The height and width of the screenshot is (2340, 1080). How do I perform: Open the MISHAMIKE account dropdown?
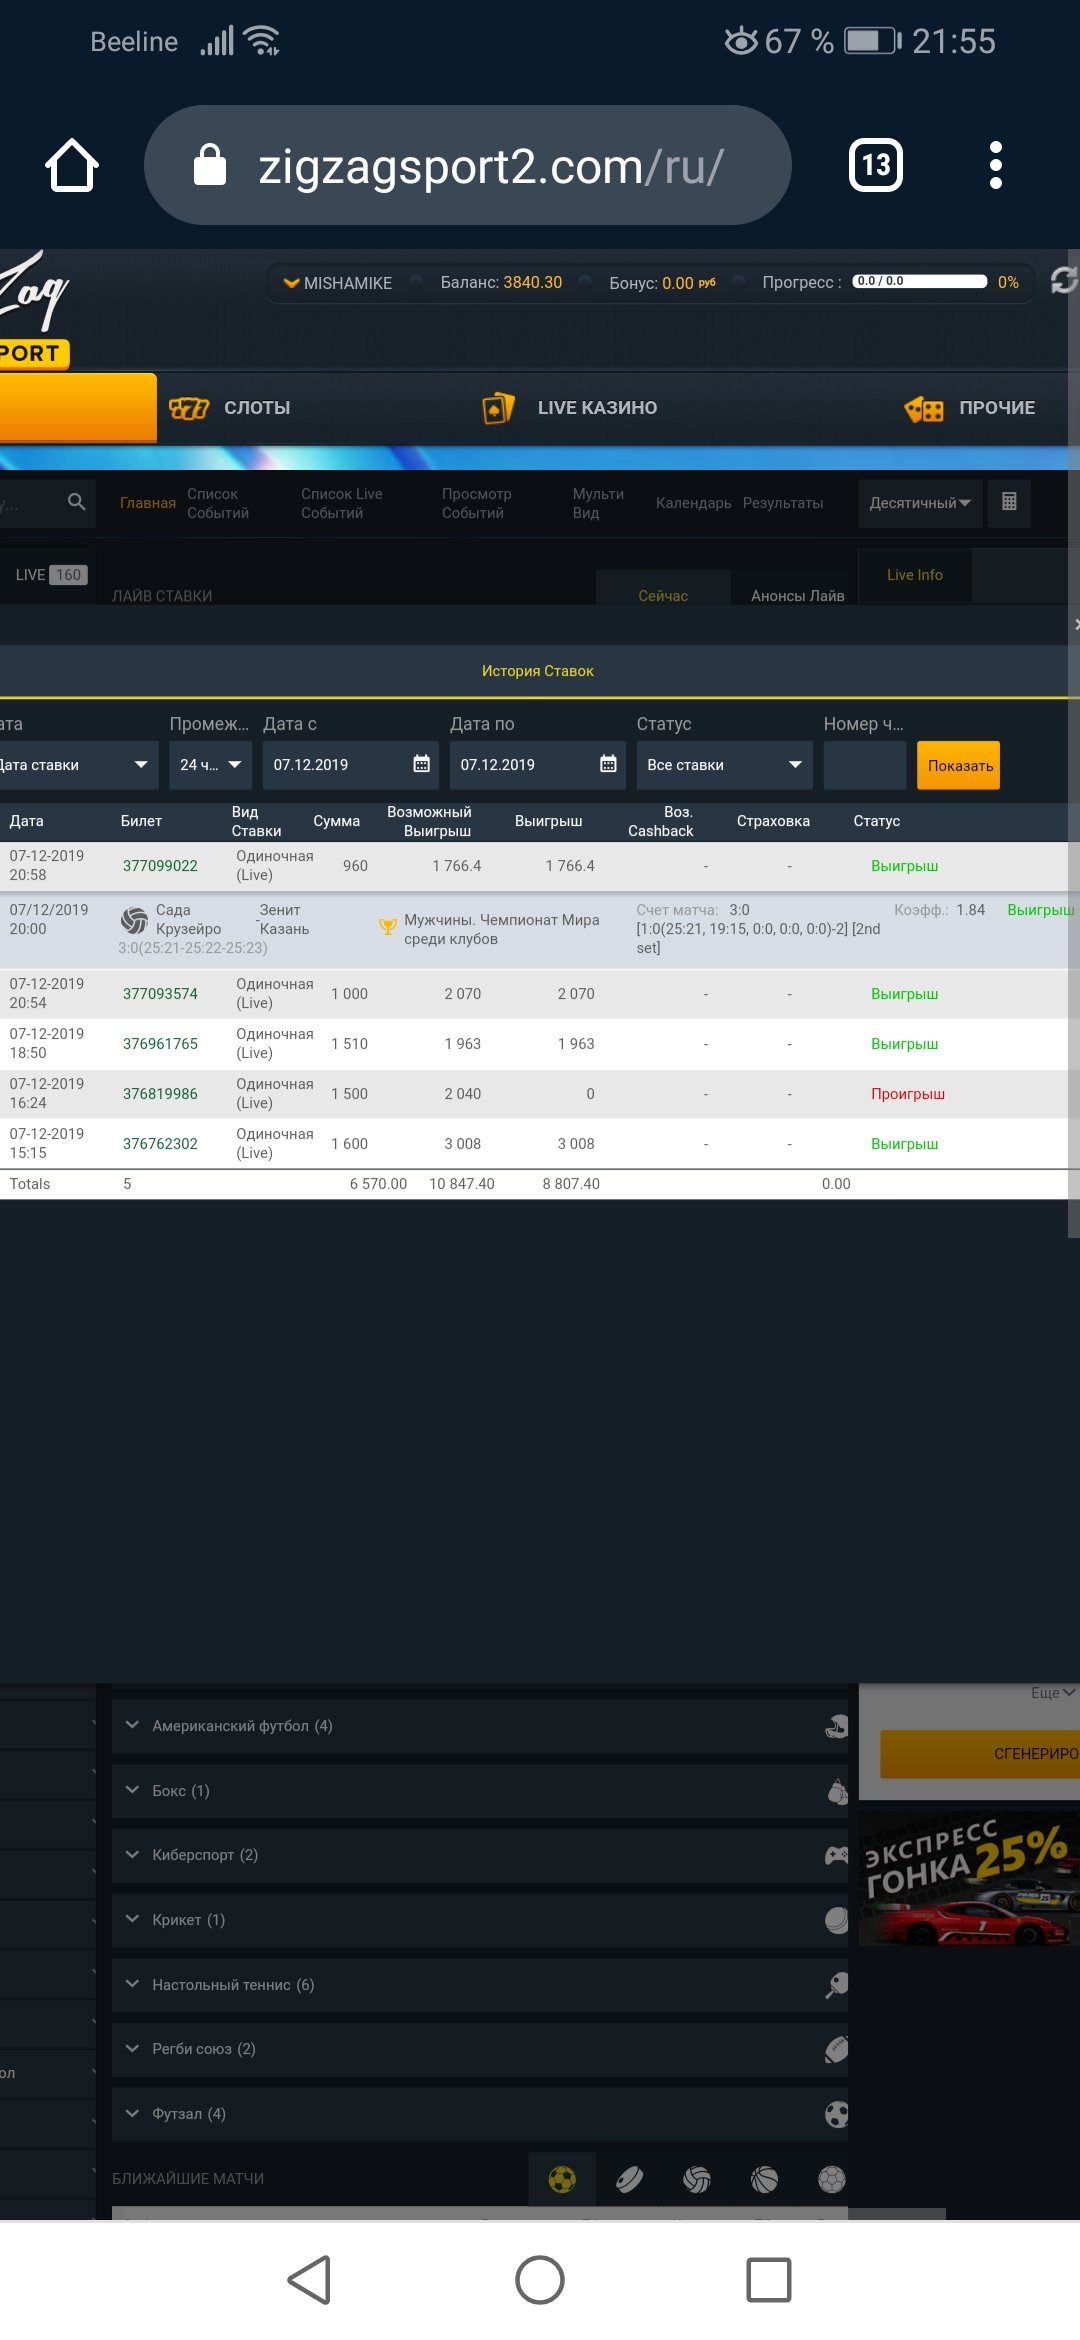click(338, 283)
